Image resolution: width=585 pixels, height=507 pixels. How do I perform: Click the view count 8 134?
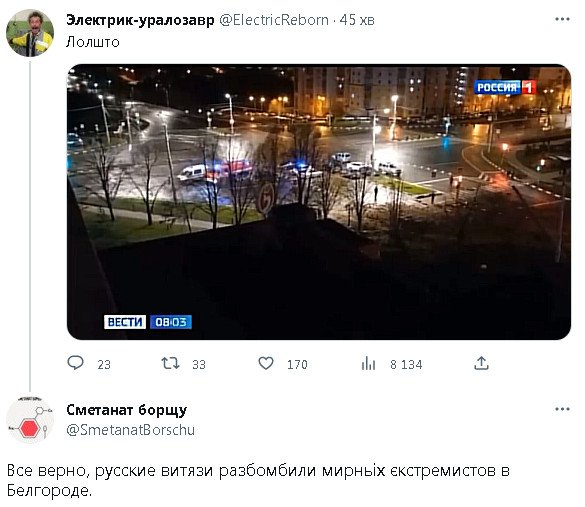click(x=406, y=364)
